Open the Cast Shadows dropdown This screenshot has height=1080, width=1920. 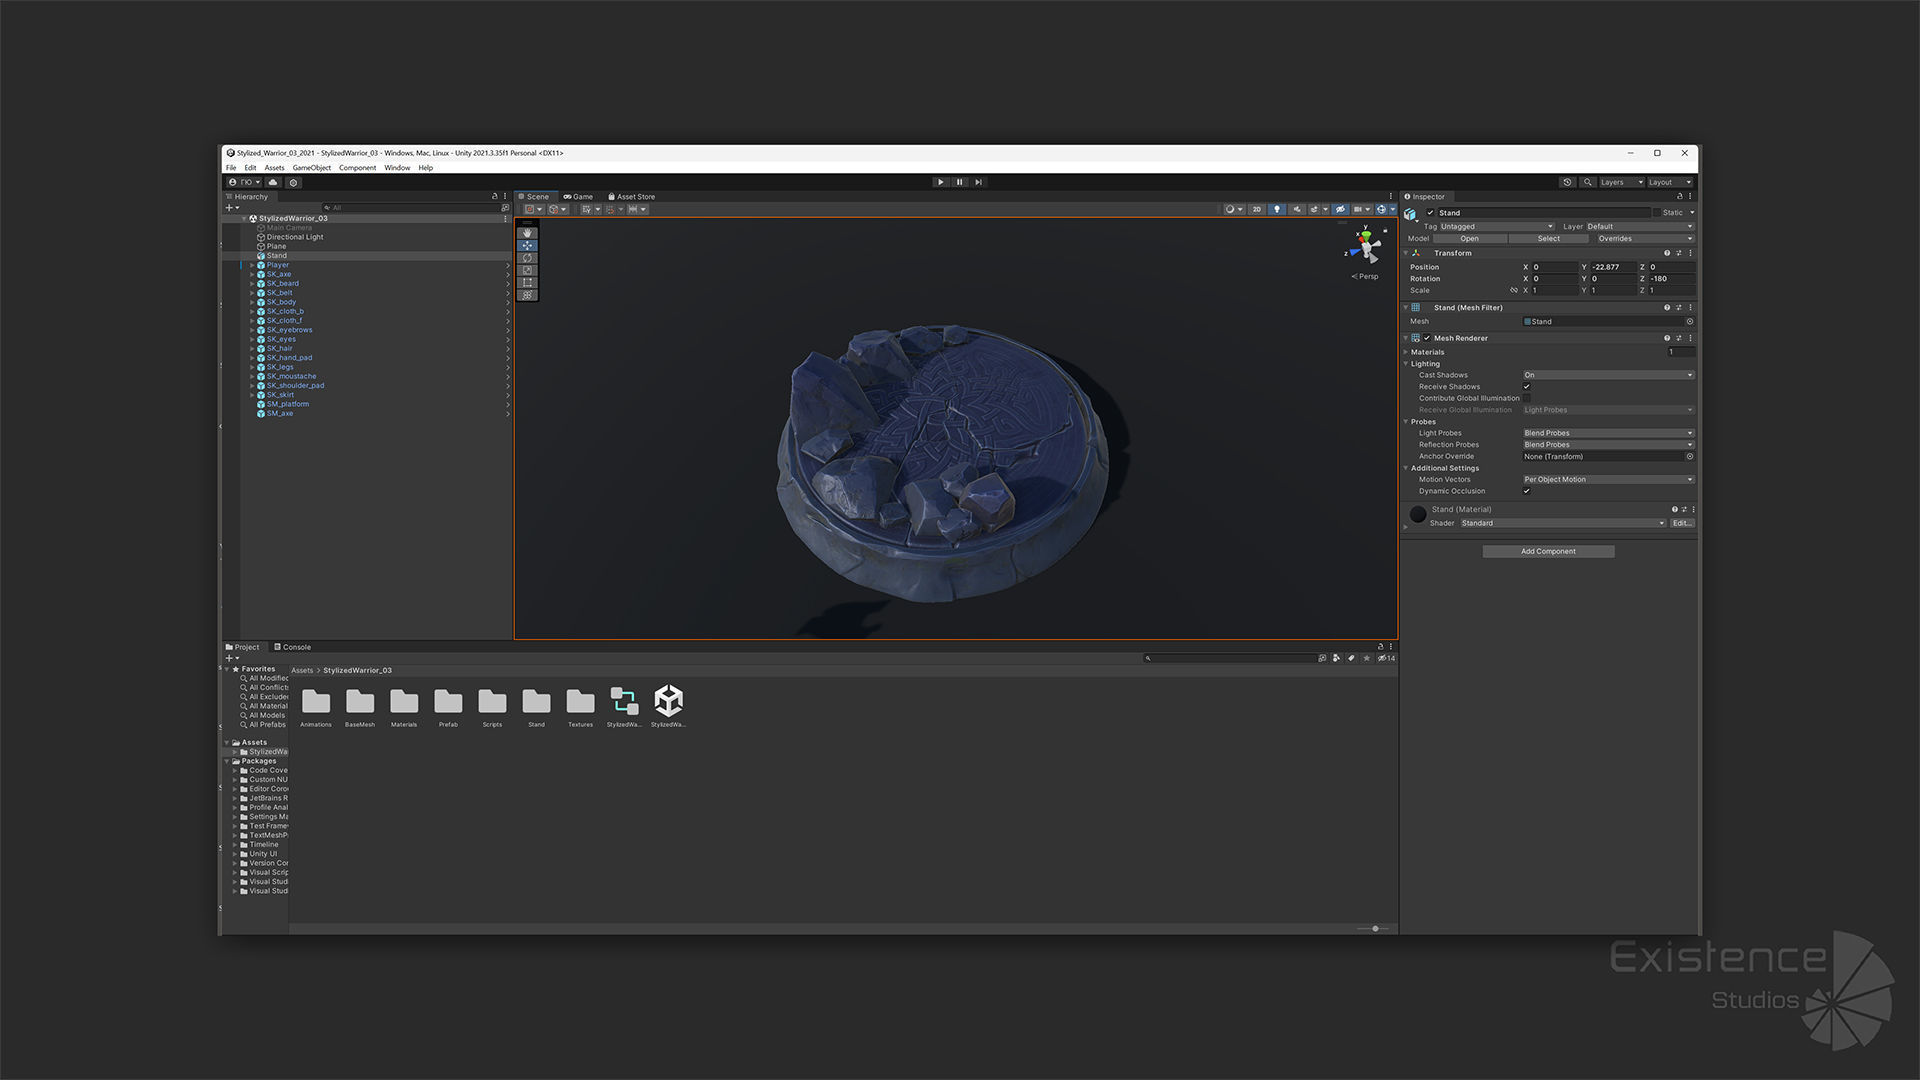pos(1607,375)
